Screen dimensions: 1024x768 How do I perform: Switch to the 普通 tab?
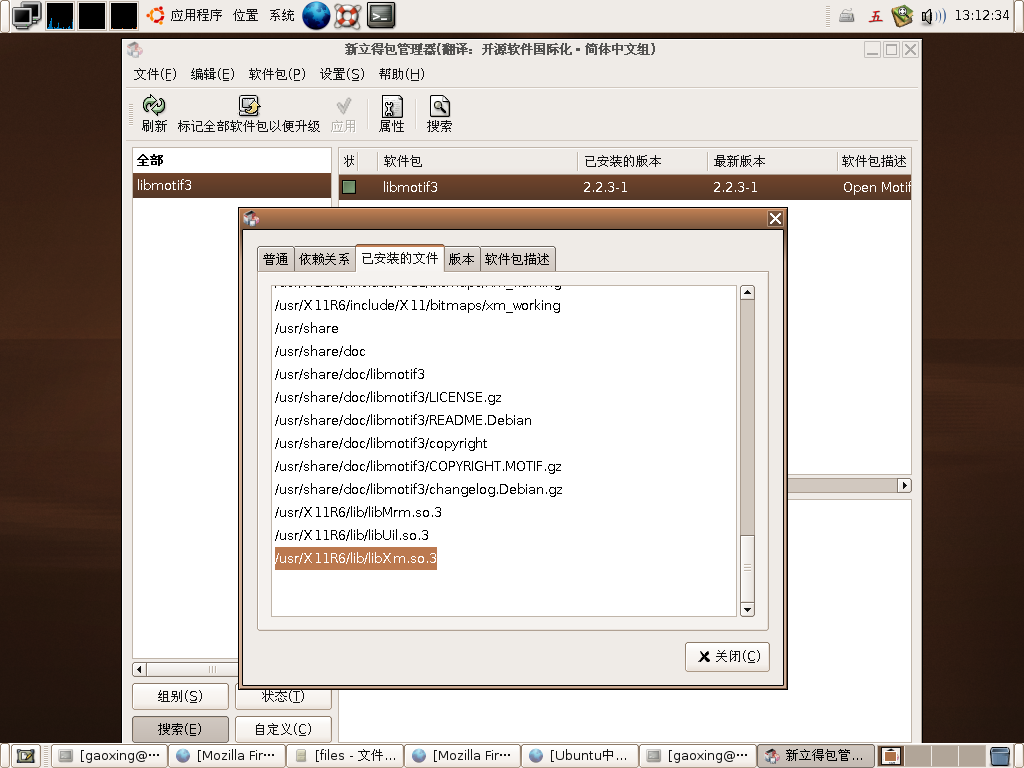pyautogui.click(x=276, y=259)
